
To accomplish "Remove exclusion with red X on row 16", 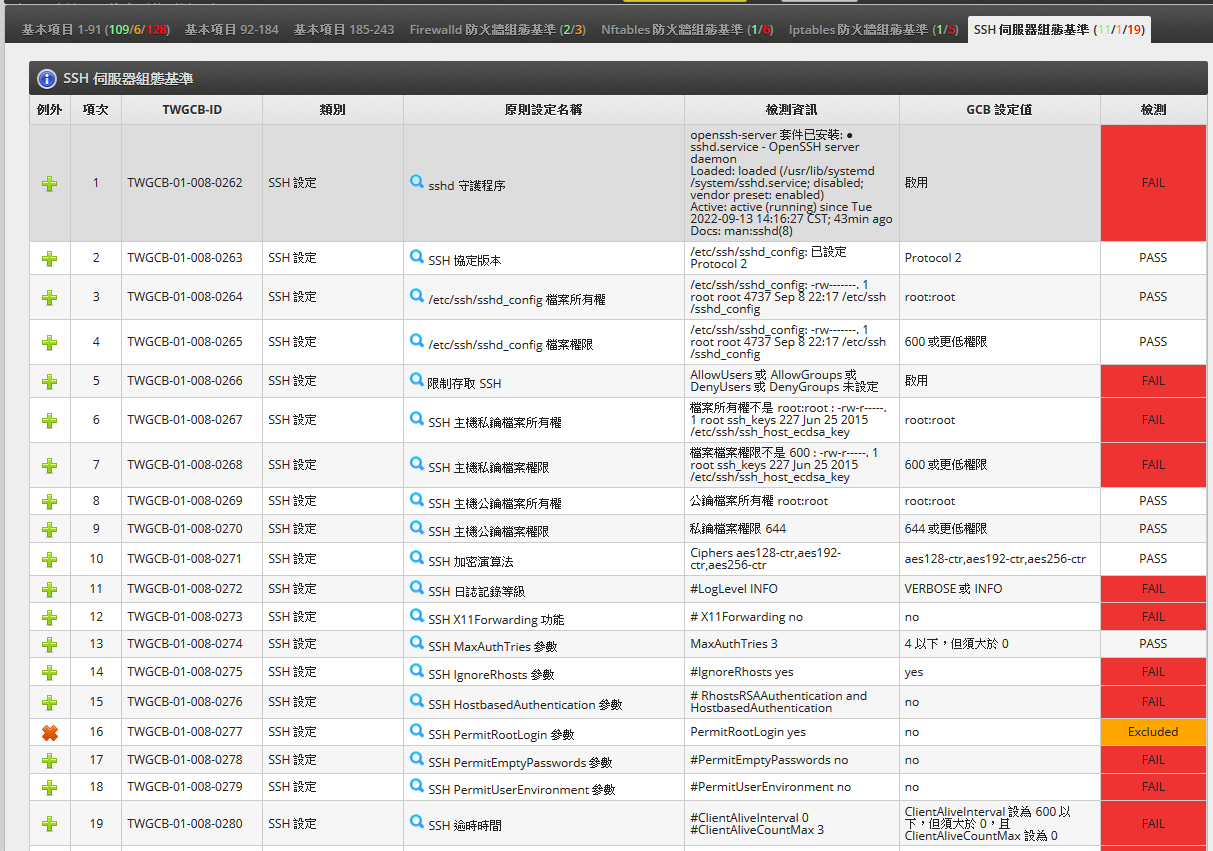I will coord(49,732).
